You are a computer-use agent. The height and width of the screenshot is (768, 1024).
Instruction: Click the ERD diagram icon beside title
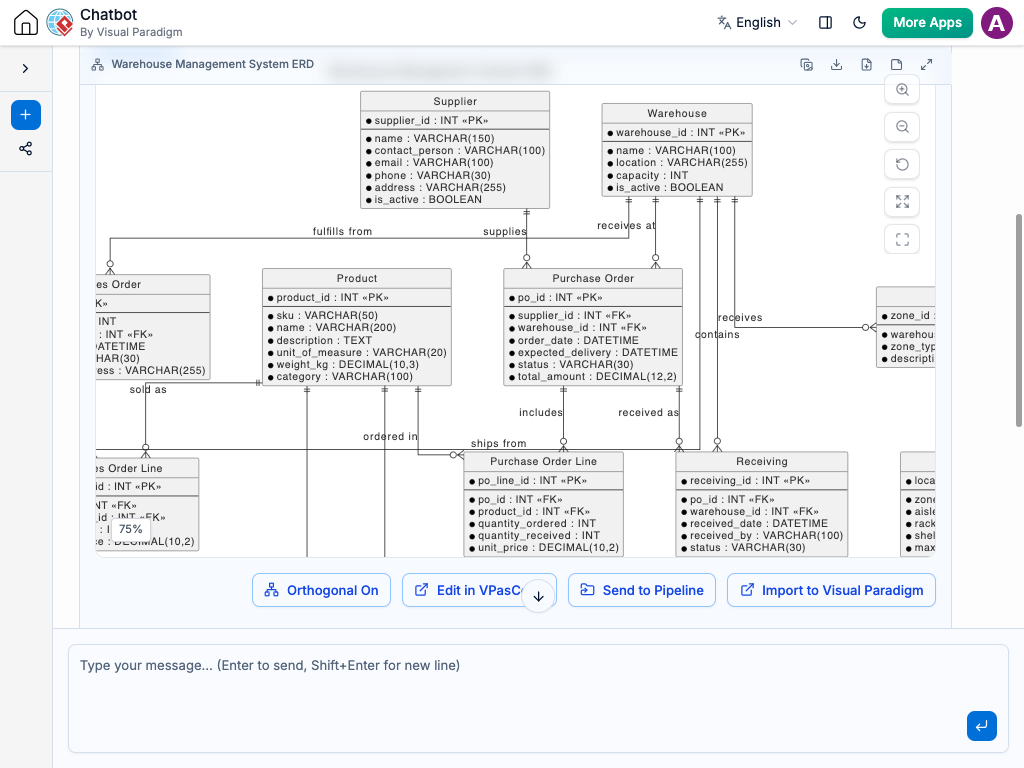click(x=97, y=65)
